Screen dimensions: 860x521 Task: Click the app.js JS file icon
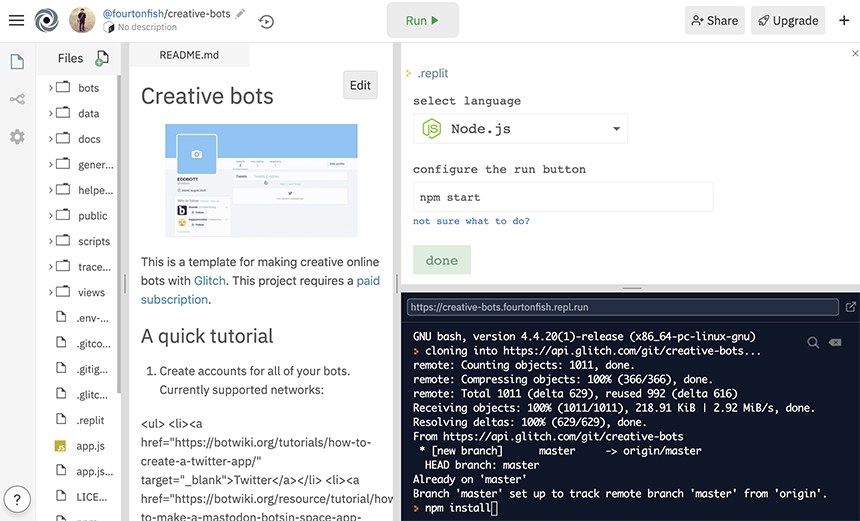[60, 446]
